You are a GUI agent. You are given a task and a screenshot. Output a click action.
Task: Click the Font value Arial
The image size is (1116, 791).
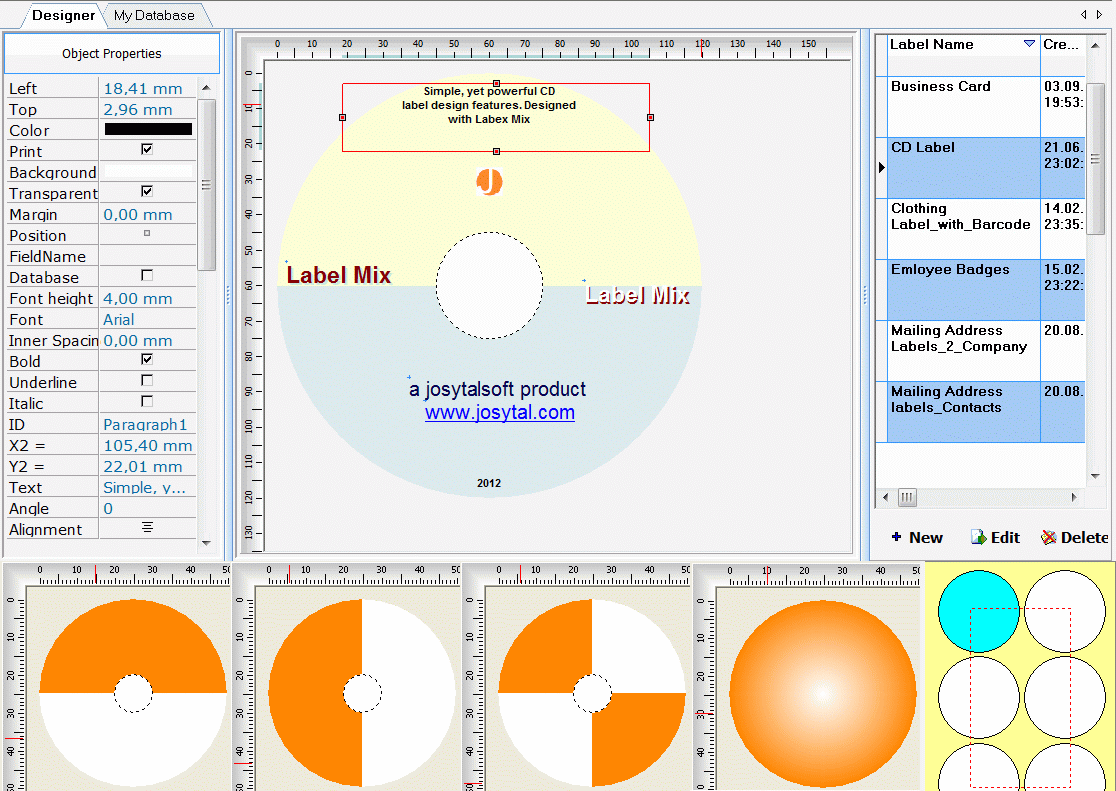pyautogui.click(x=147, y=320)
